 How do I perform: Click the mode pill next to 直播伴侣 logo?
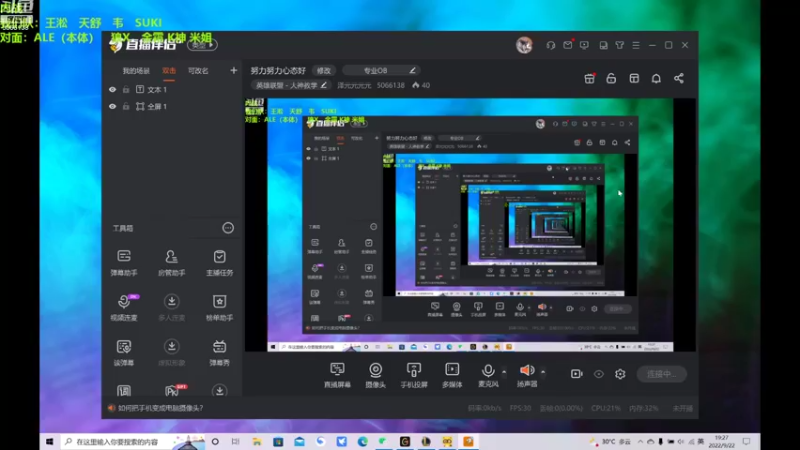[202, 45]
